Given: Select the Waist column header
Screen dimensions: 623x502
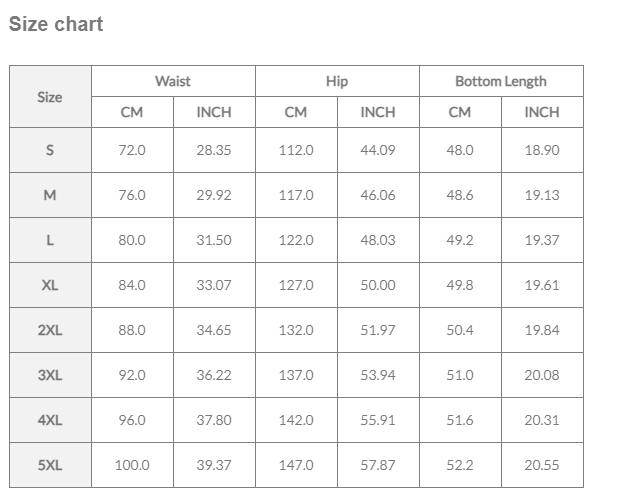Looking at the screenshot, I should pyautogui.click(x=173, y=81).
